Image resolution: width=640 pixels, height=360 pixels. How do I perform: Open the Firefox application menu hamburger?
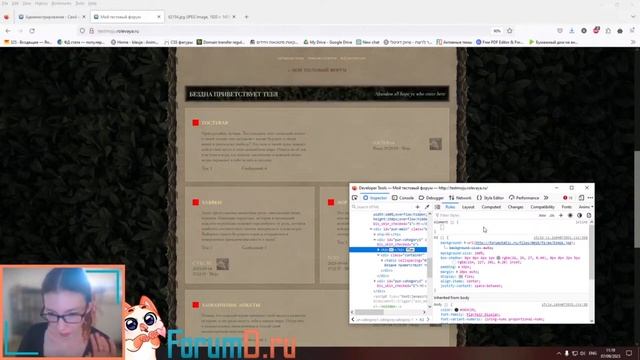point(632,31)
